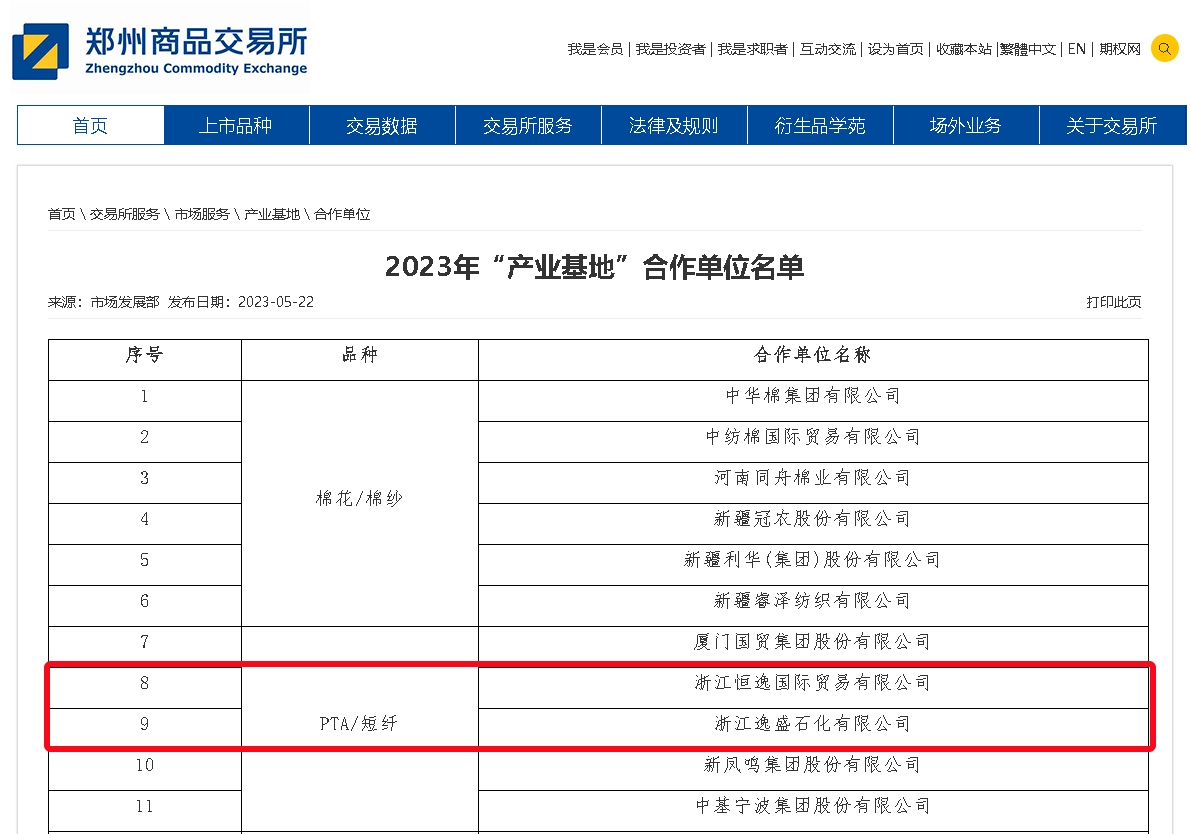The width and height of the screenshot is (1191, 834).
Task: Click the 我是投资者 link
Action: click(670, 49)
